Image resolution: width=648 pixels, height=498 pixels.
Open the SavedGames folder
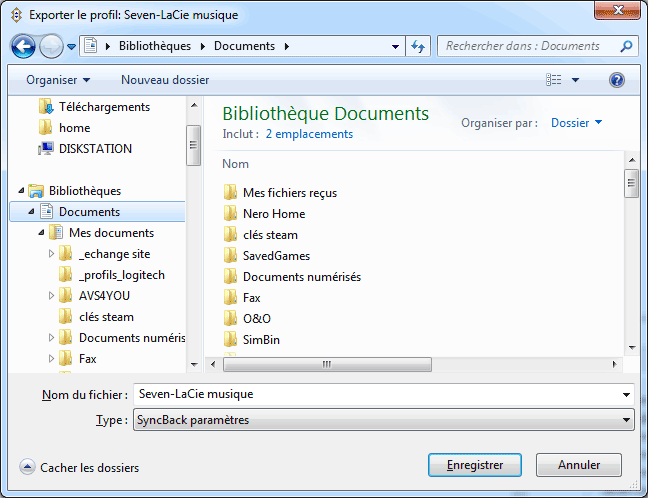click(276, 255)
